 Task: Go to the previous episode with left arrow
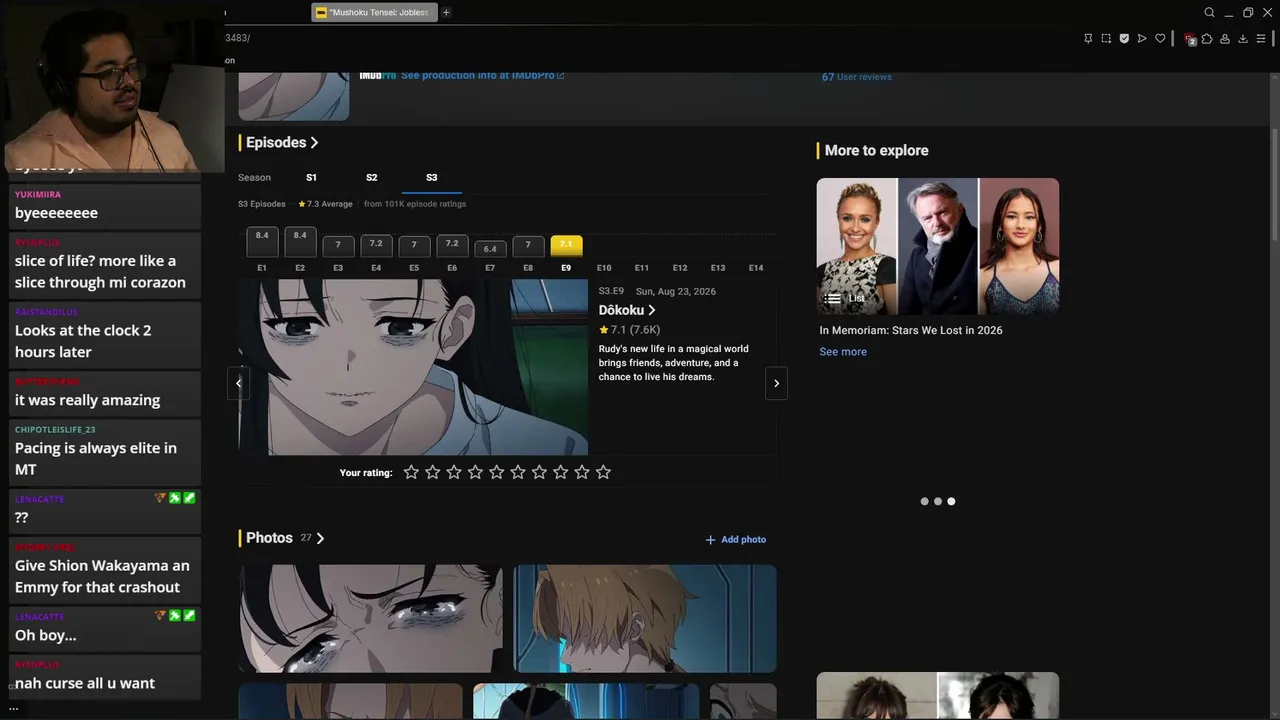[238, 383]
